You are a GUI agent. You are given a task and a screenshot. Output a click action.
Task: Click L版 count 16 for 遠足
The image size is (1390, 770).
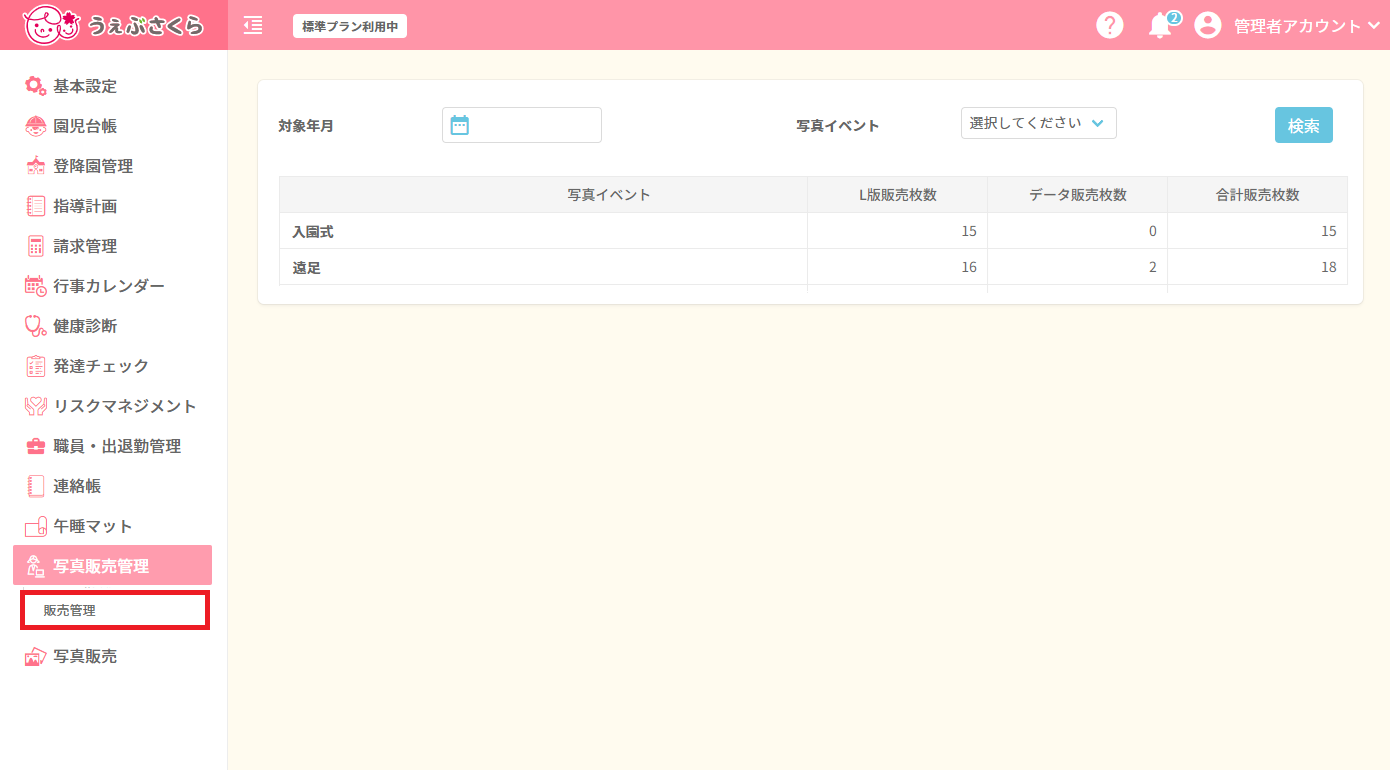point(968,267)
